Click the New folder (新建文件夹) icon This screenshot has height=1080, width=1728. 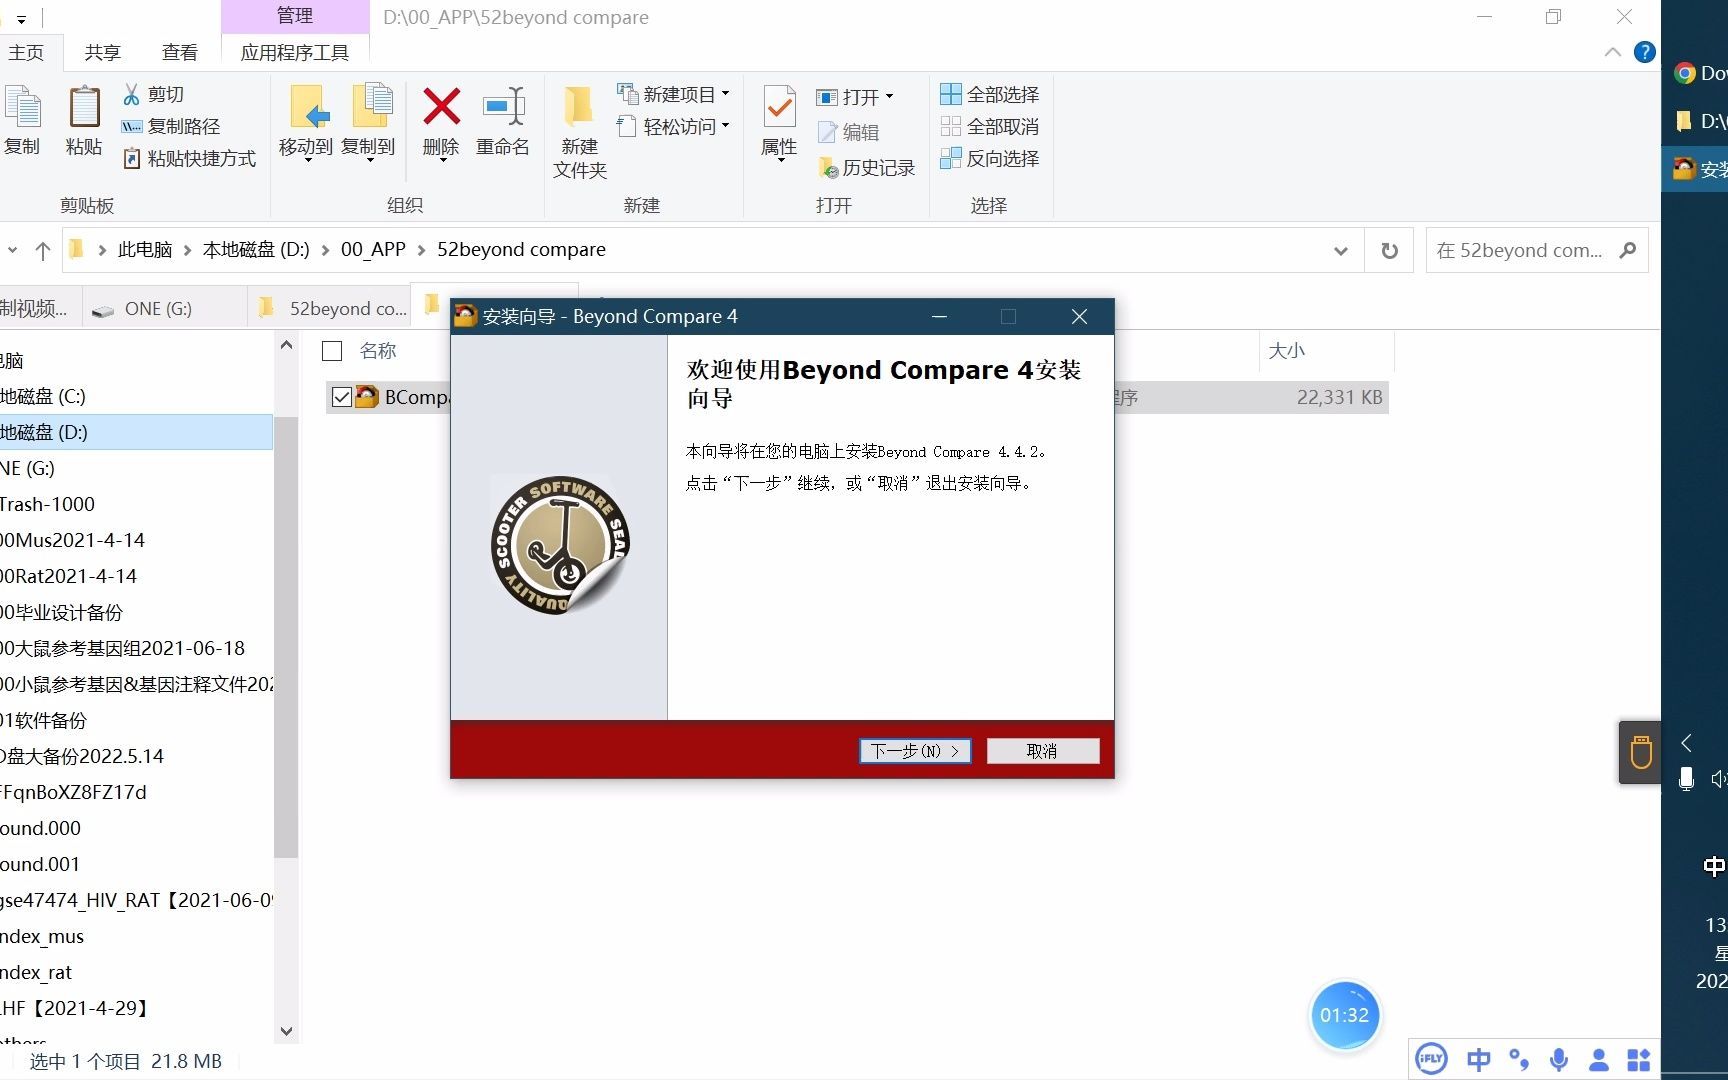(x=579, y=106)
